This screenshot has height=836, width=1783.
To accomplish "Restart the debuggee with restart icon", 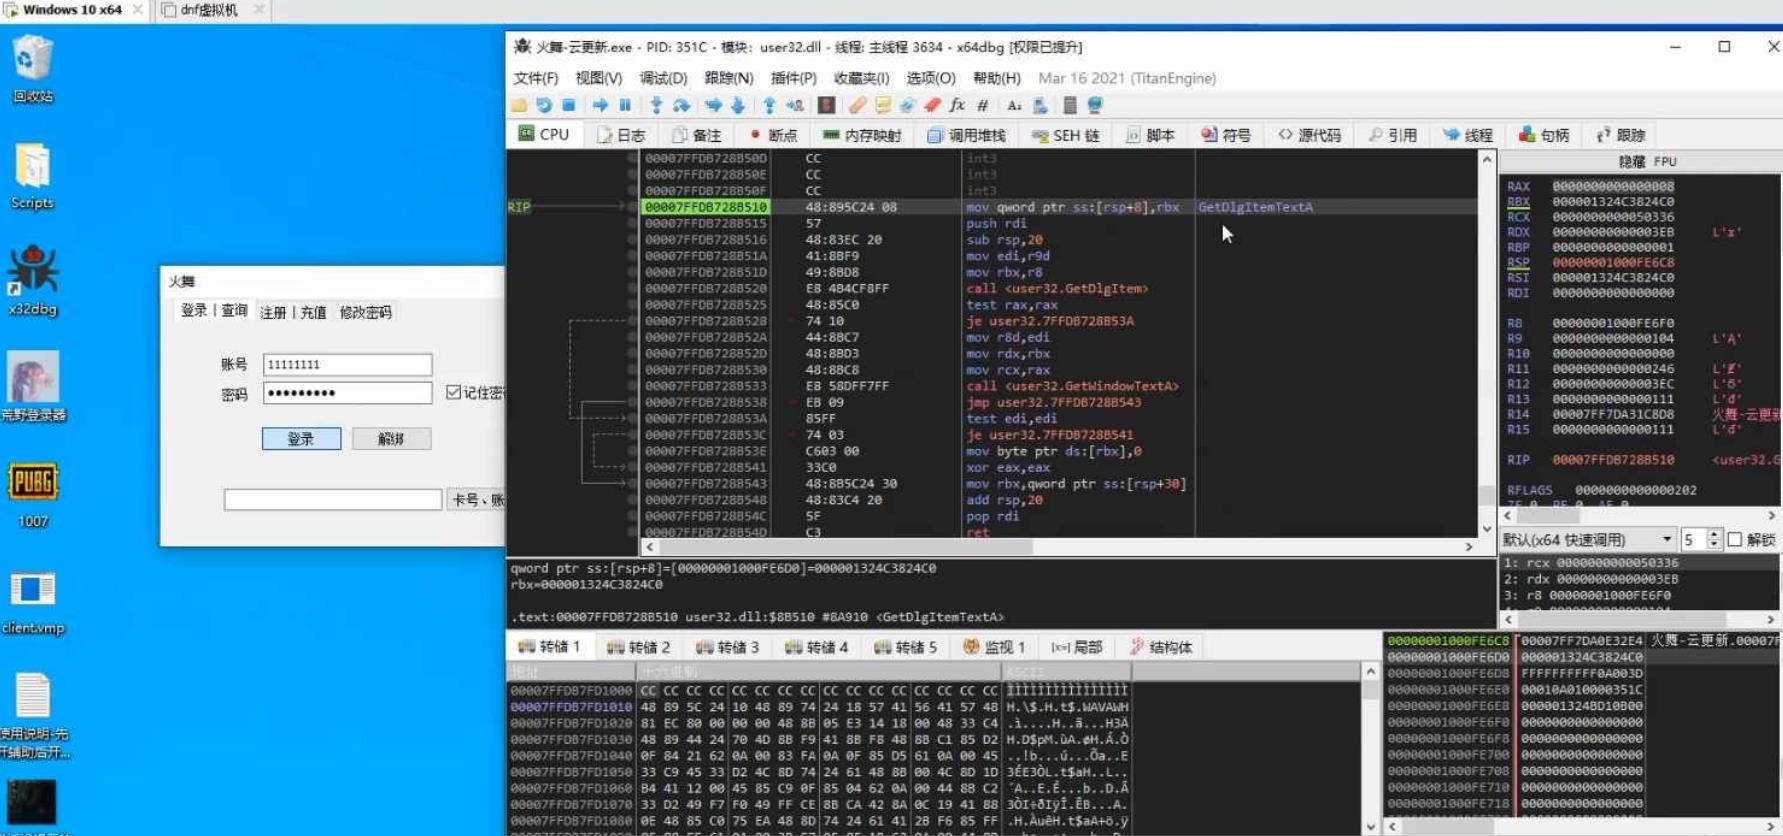I will pyautogui.click(x=544, y=105).
